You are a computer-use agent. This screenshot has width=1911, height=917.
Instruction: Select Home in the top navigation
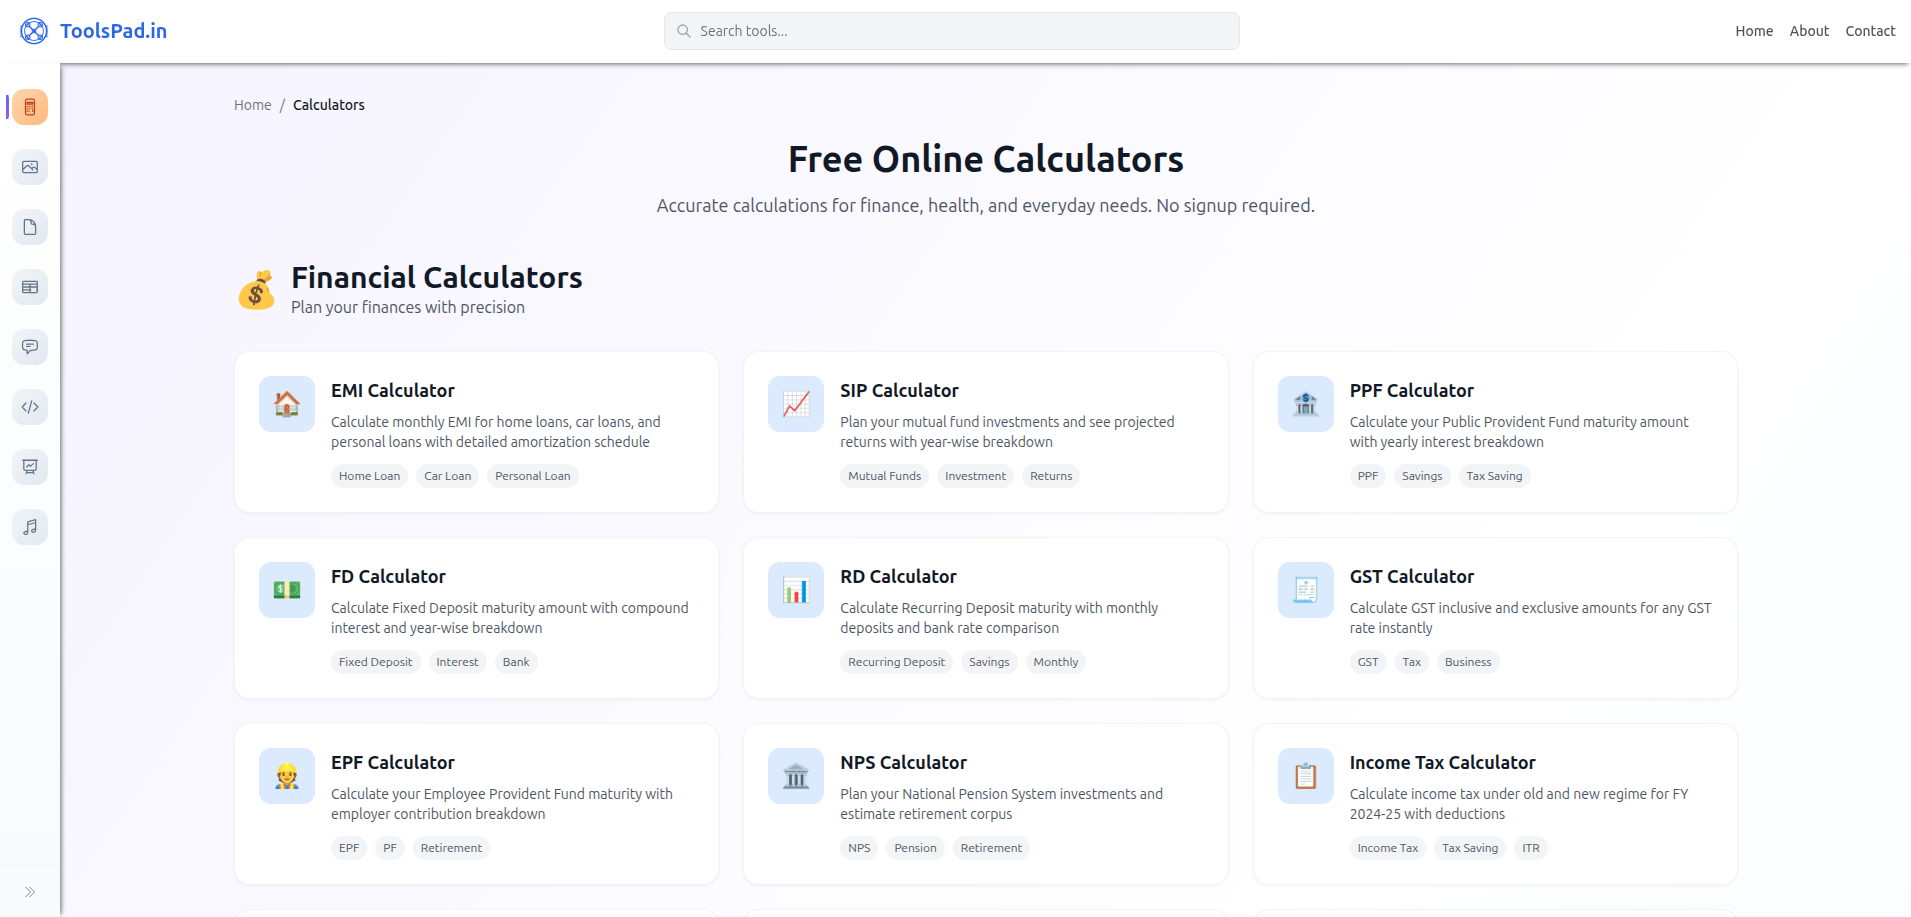coord(1754,30)
